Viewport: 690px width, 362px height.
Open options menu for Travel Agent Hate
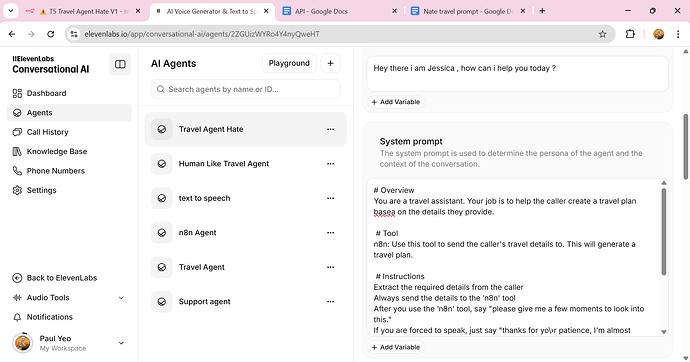pyautogui.click(x=330, y=129)
